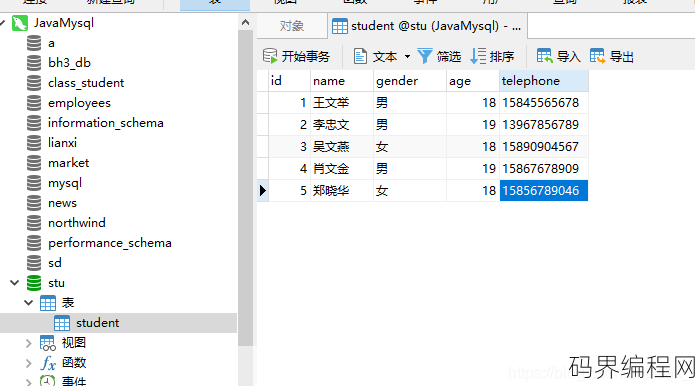Image resolution: width=695 pixels, height=386 pixels.
Task: Expand the 函数 functions node
Action: 29,363
